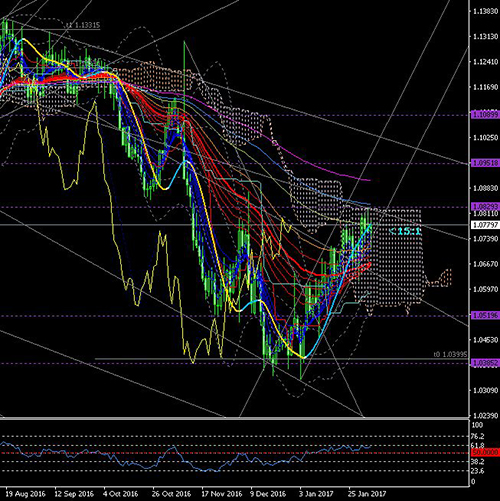Screen dimensions: 500x501
Task: Select the cyan 15:1 text label
Action: pyautogui.click(x=405, y=231)
